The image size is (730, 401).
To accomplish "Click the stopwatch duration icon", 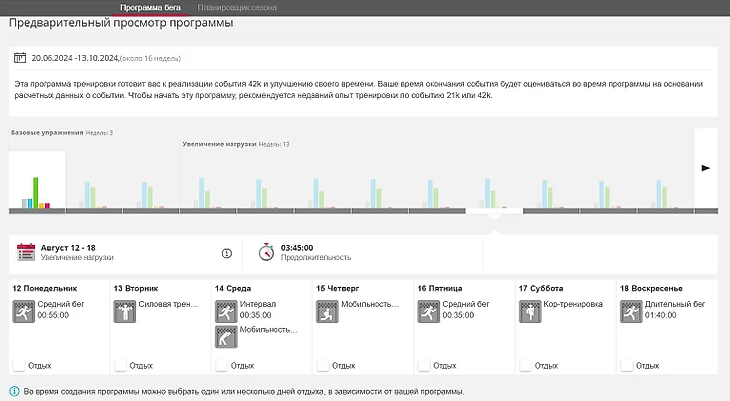I will click(266, 252).
